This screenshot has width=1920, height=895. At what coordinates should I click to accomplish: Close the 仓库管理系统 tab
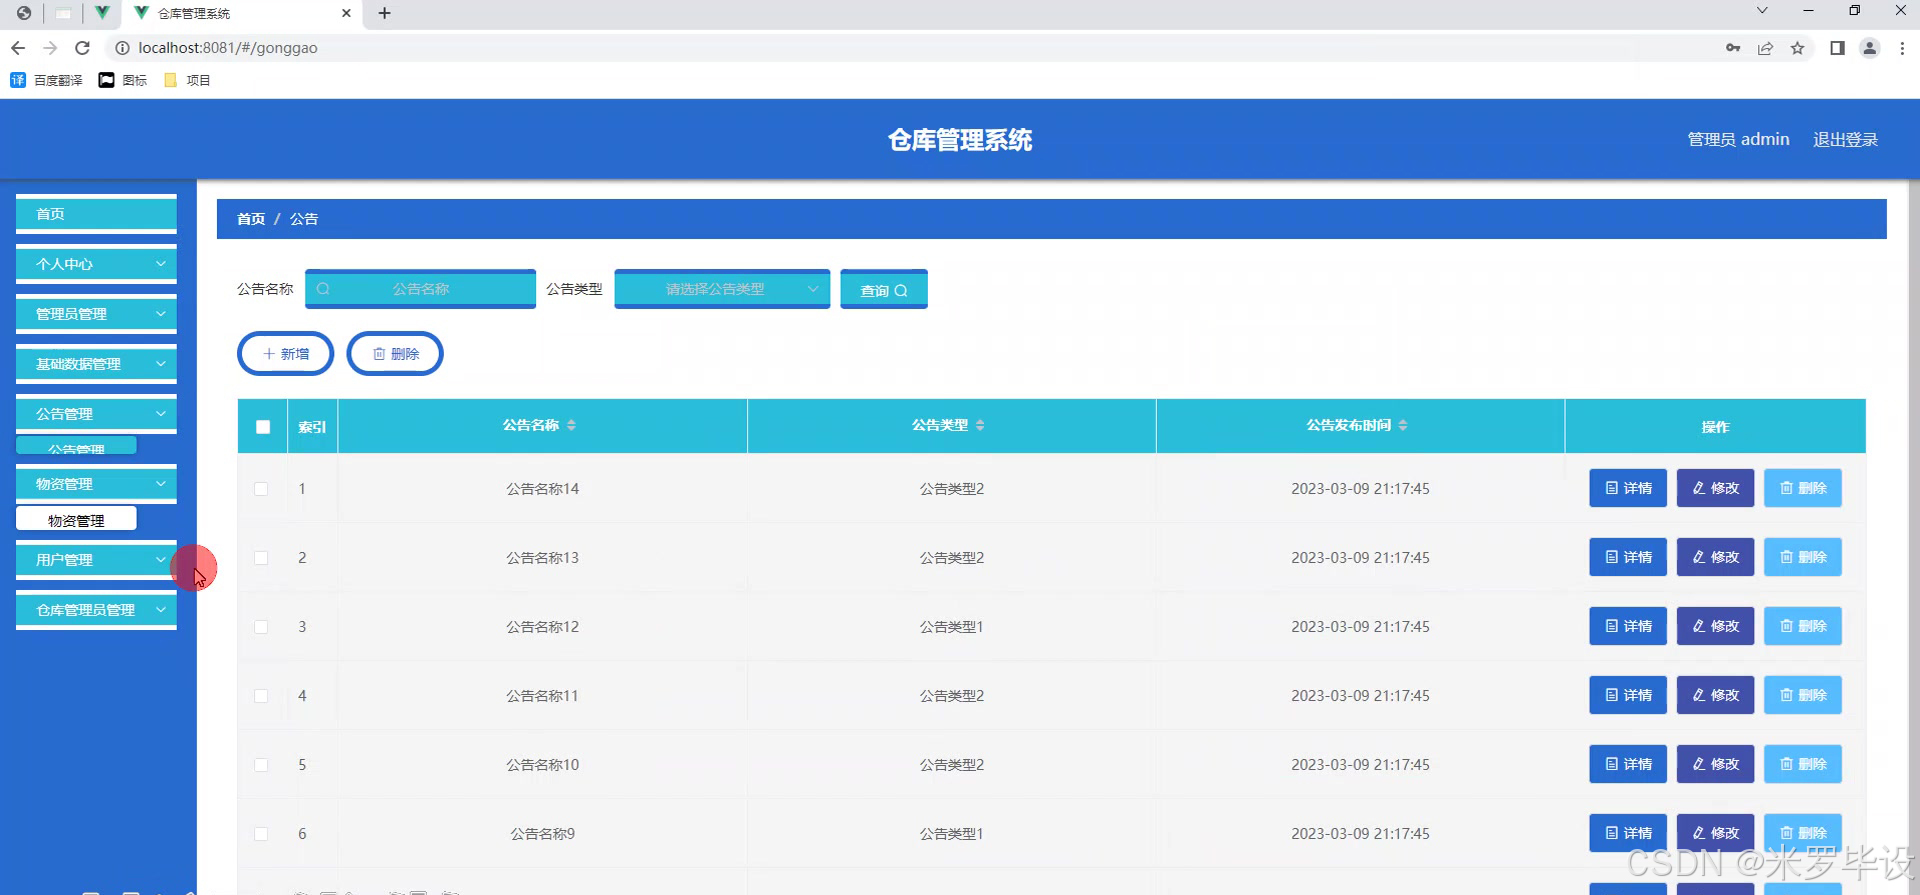click(x=346, y=13)
